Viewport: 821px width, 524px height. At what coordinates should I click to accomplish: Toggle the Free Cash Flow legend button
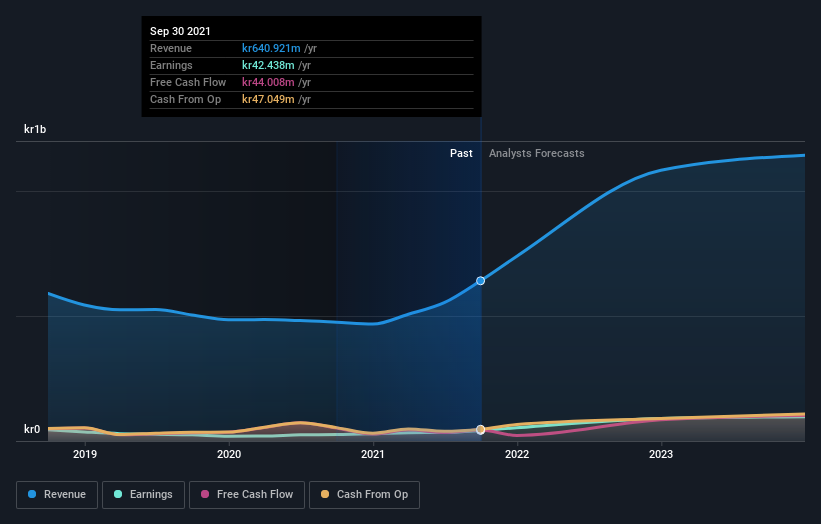(x=247, y=495)
